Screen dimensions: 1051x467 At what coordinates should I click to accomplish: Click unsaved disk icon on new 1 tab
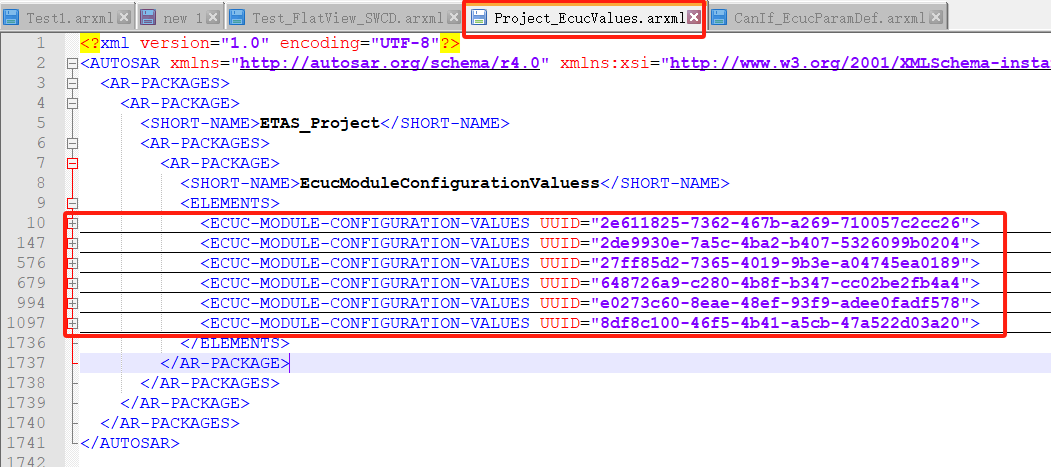[149, 18]
